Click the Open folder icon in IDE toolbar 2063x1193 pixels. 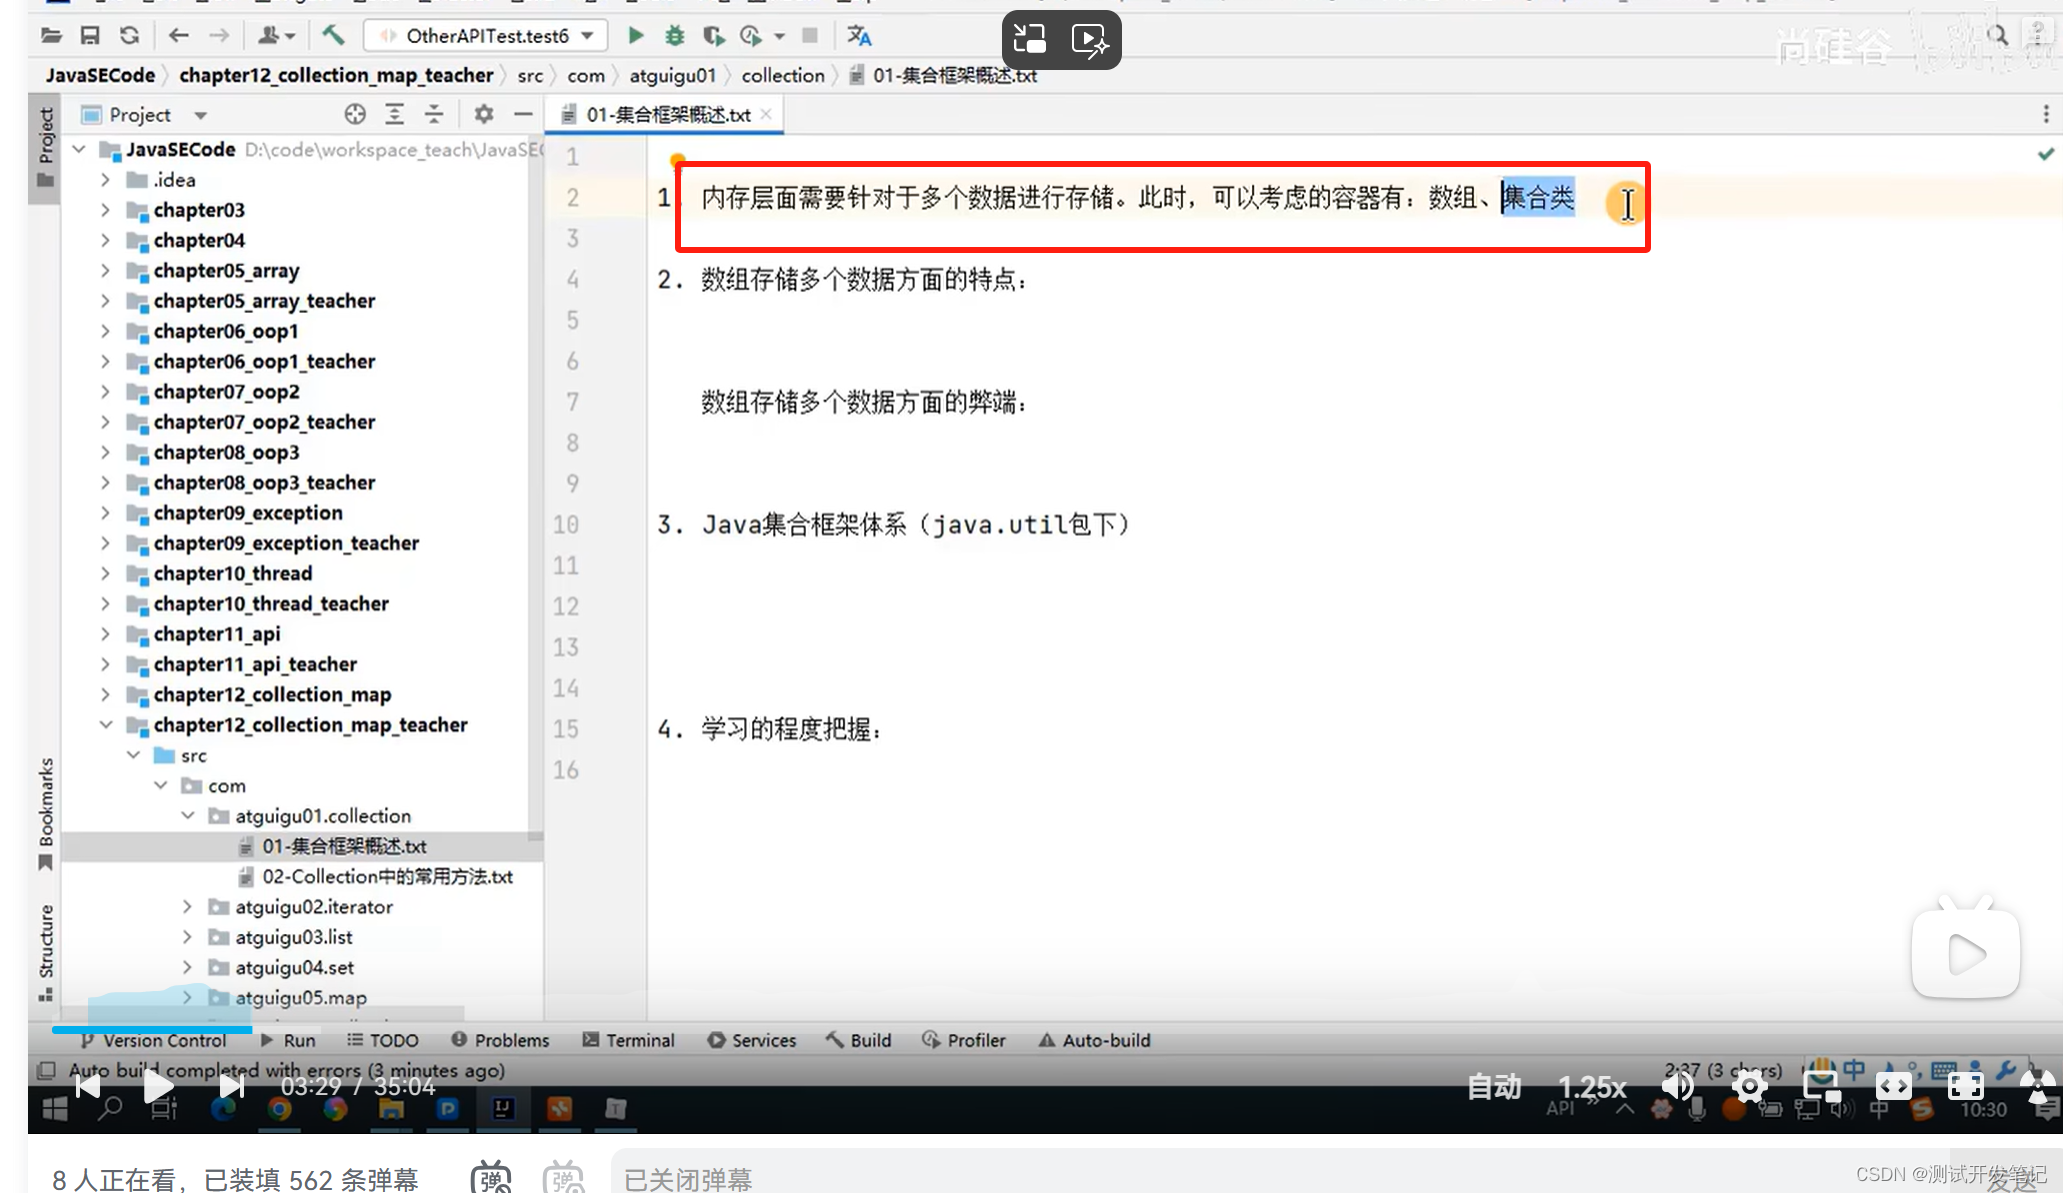point(51,36)
